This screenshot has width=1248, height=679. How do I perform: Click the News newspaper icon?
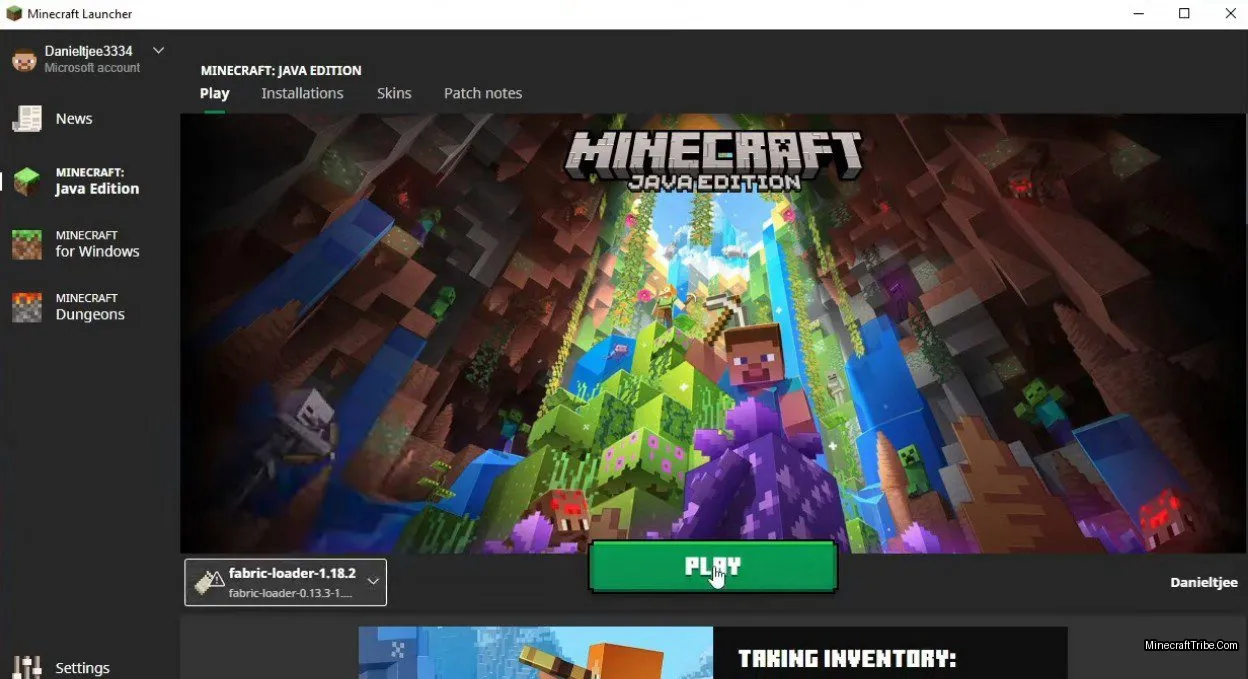pos(27,119)
